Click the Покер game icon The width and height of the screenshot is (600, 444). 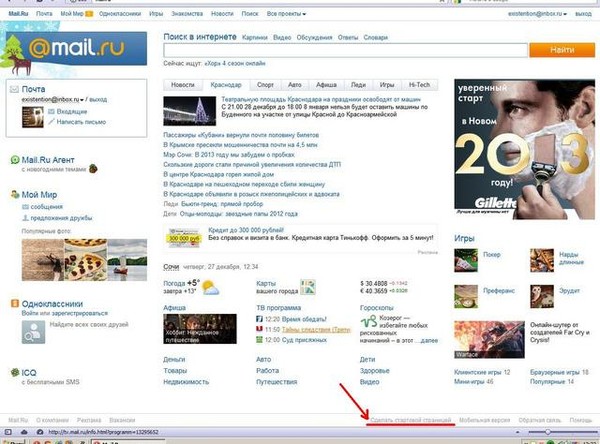click(466, 260)
